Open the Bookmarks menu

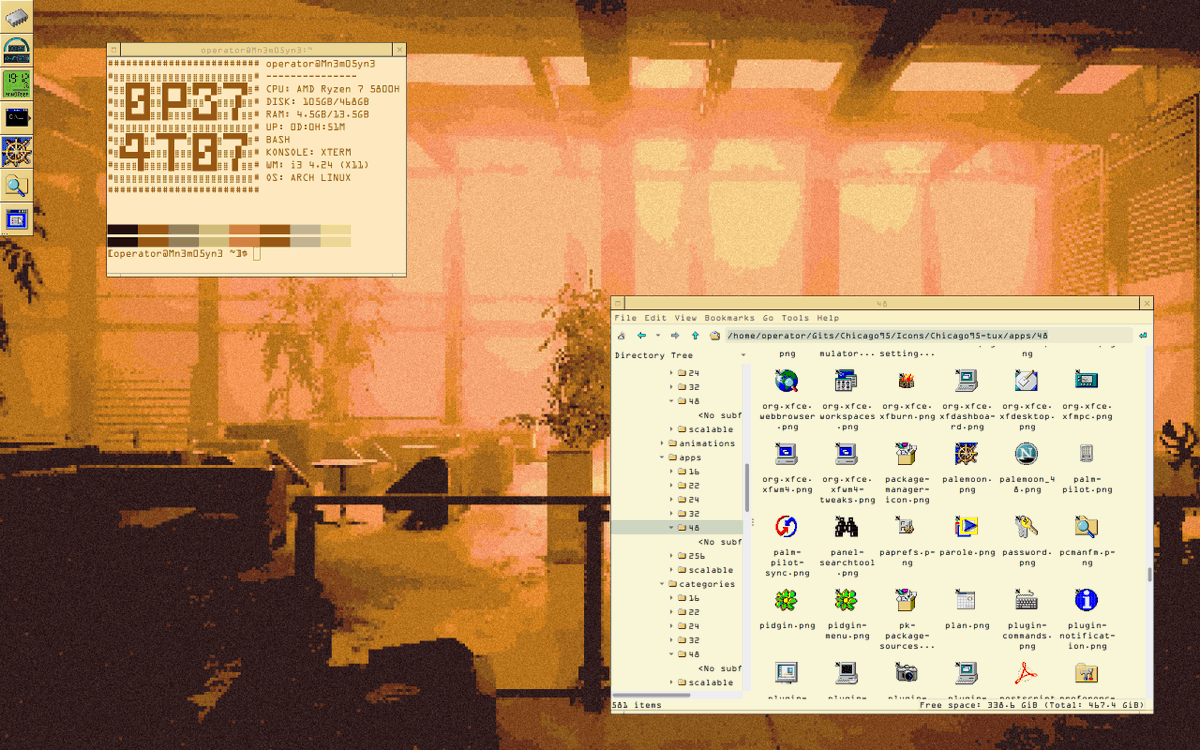click(730, 318)
